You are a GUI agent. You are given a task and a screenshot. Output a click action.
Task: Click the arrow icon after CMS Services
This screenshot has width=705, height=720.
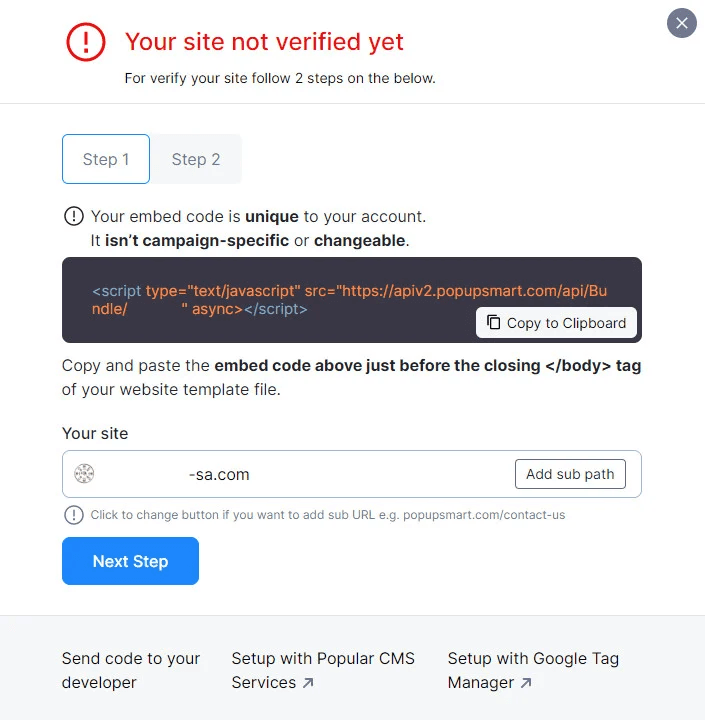tap(308, 683)
